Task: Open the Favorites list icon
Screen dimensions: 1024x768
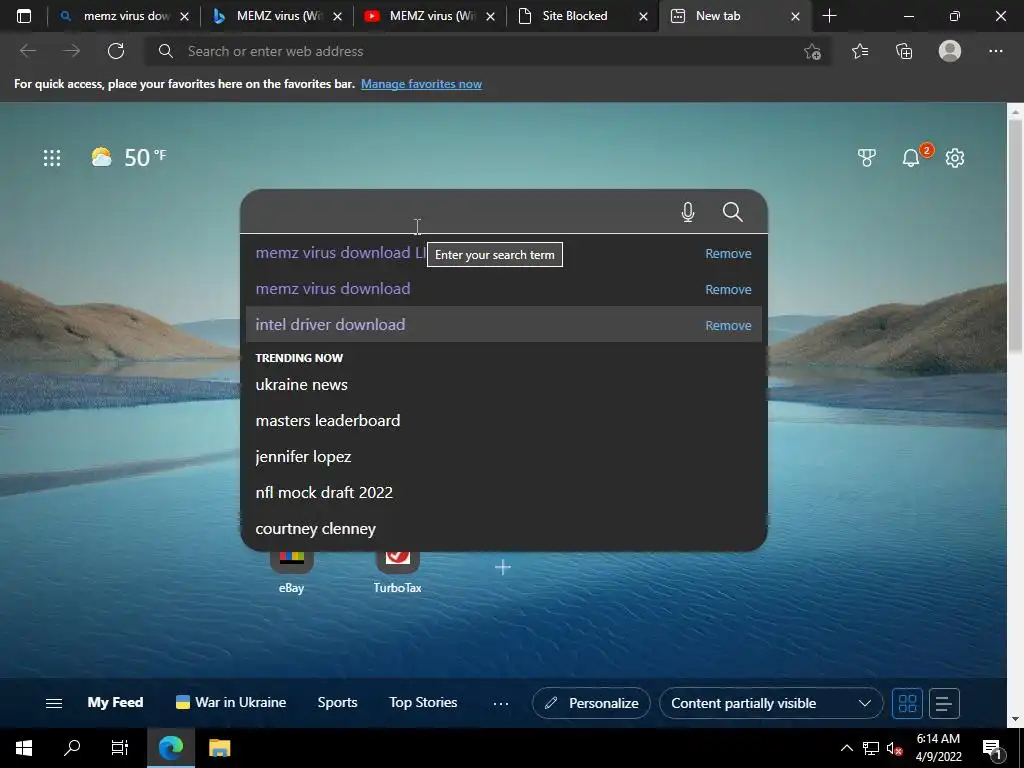Action: (860, 51)
